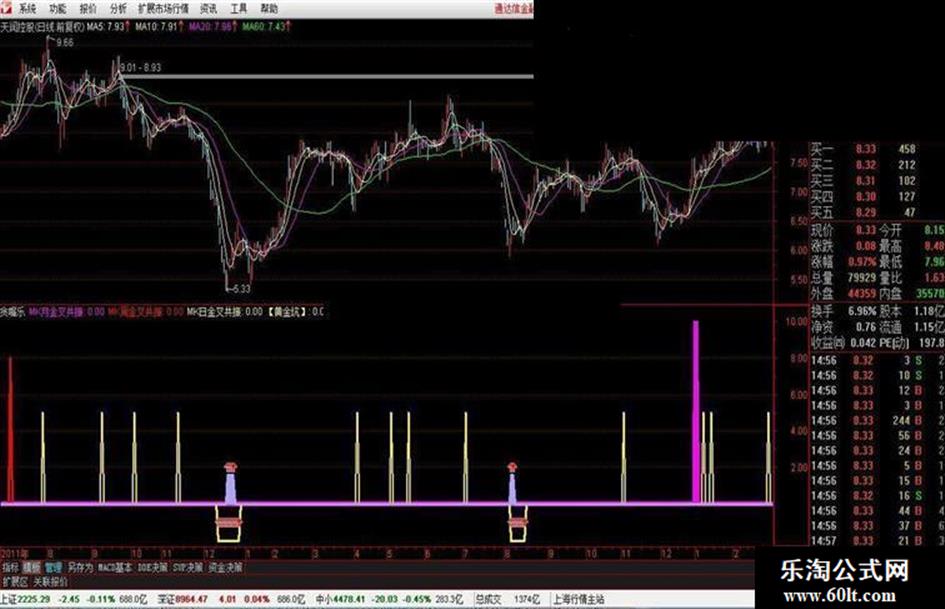Click the 深证 index value 8964.47
The width and height of the screenshot is (945, 609).
(x=192, y=599)
